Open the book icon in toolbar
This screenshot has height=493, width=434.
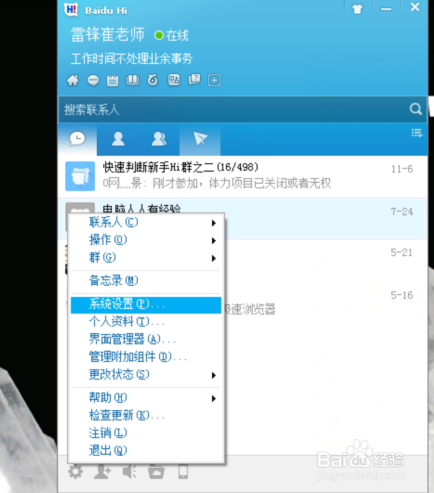click(x=132, y=80)
